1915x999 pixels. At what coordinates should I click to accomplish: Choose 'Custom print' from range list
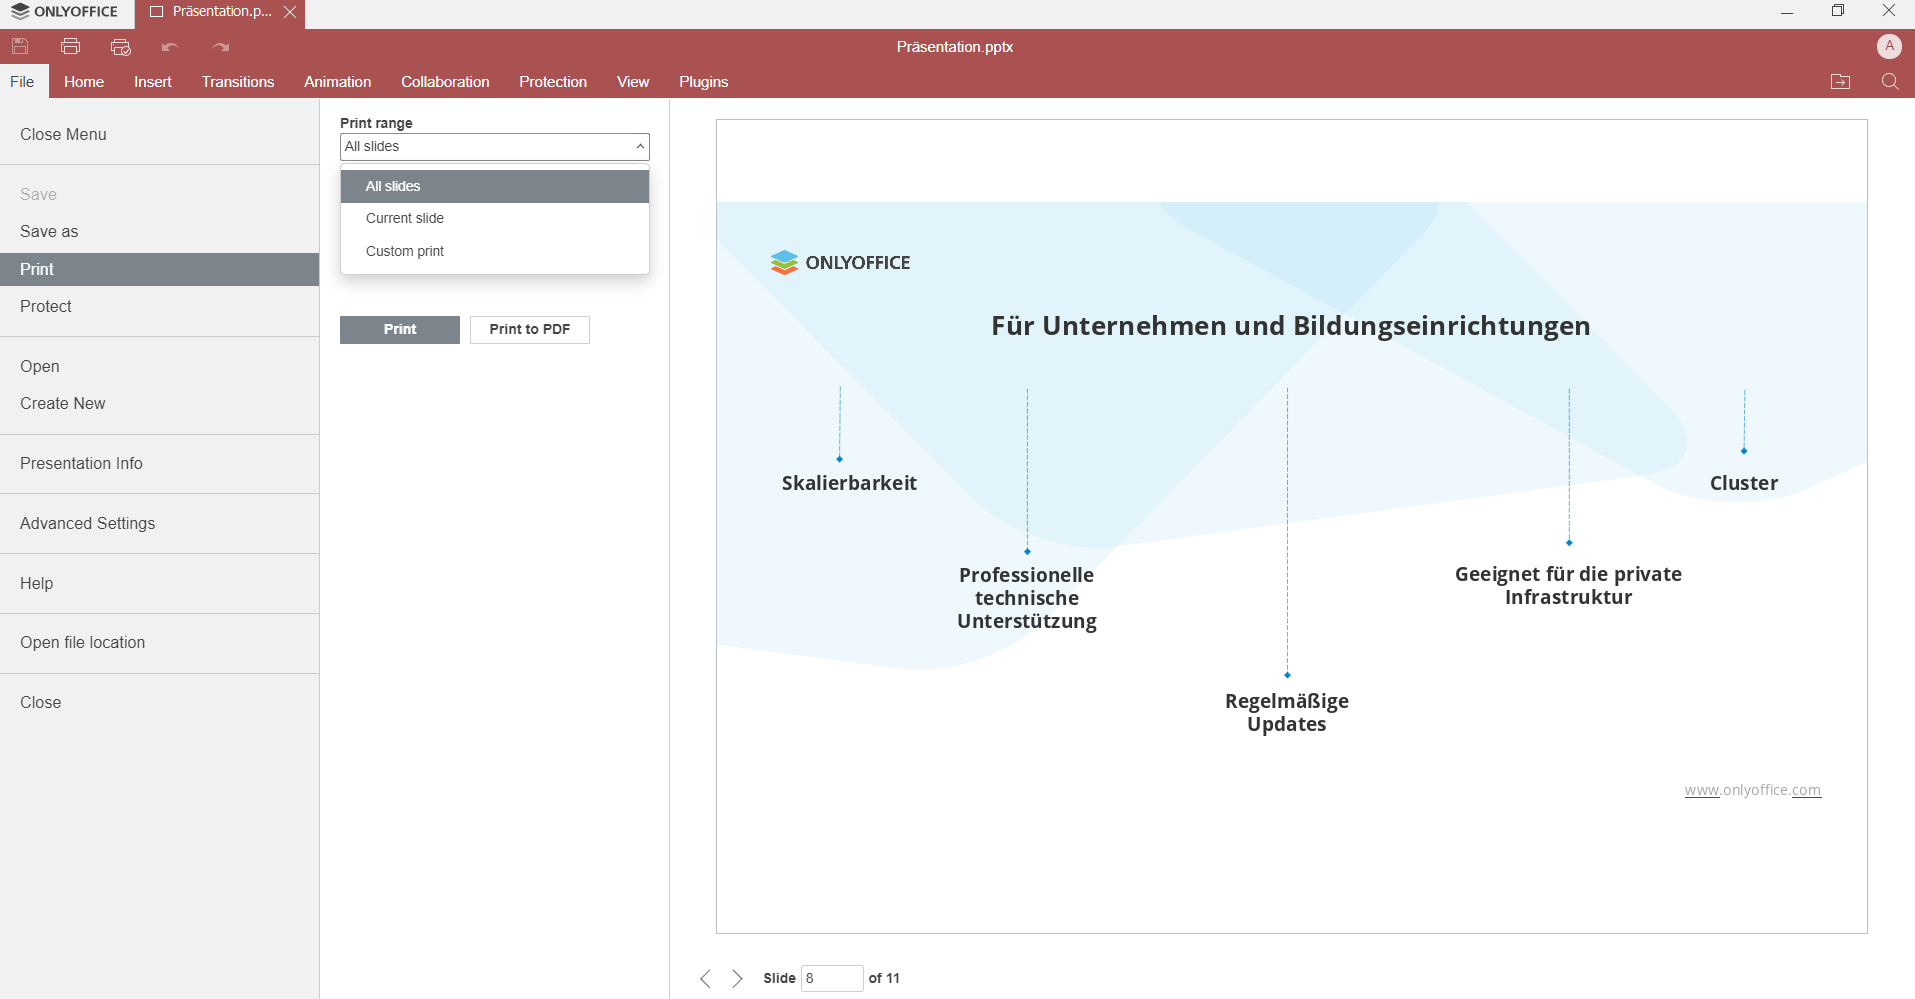point(405,251)
